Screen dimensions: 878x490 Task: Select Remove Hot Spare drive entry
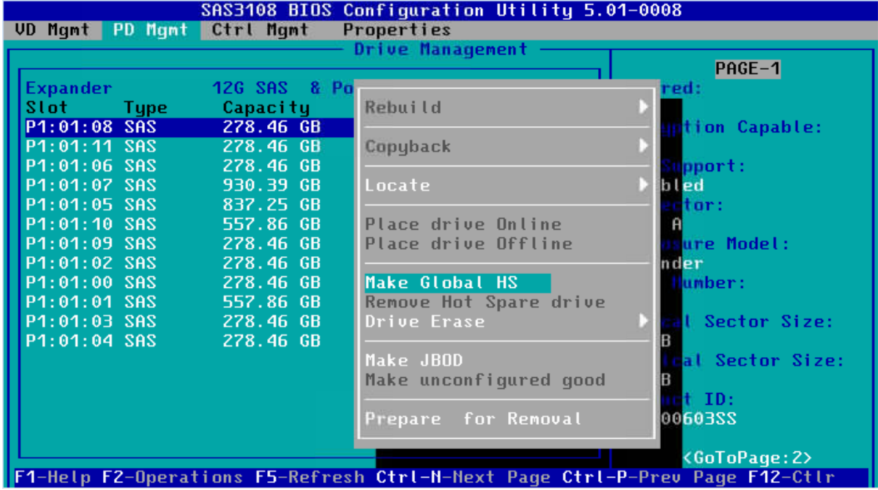[484, 302]
